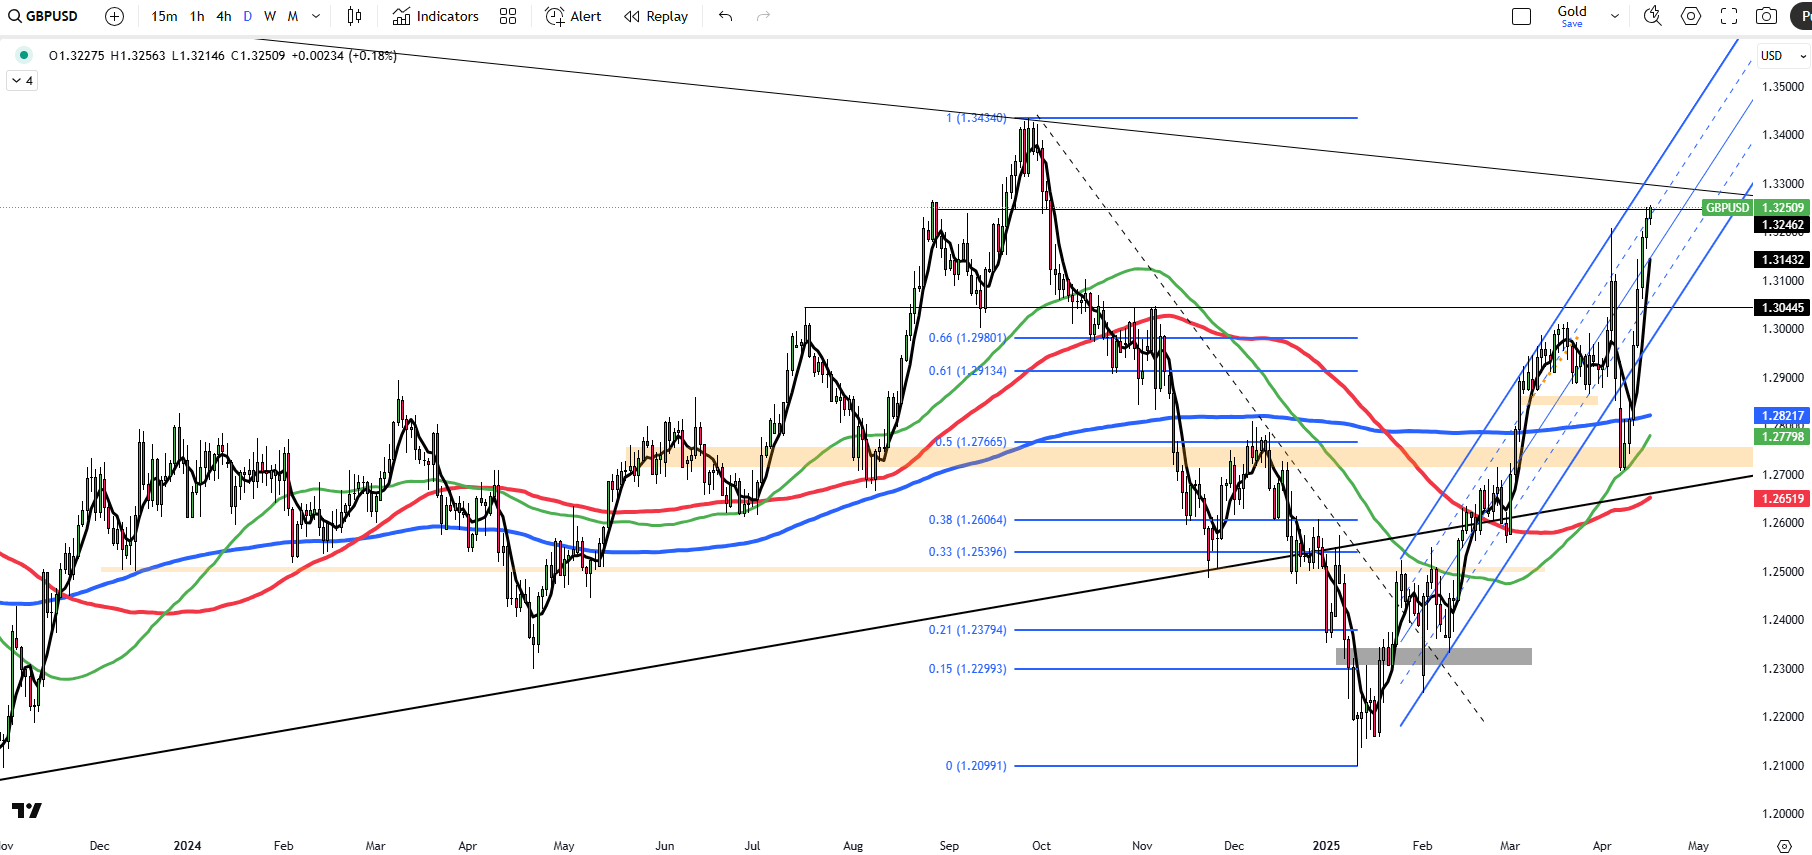Click the 2025 label on time axis
1812x855 pixels.
click(1326, 846)
